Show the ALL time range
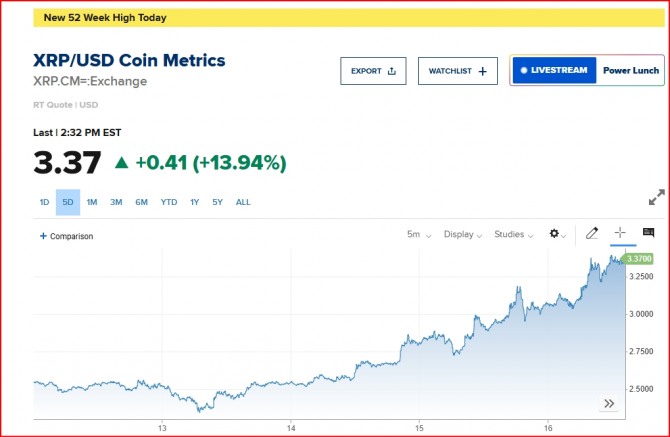Viewport: 670px width, 437px height. click(x=243, y=202)
